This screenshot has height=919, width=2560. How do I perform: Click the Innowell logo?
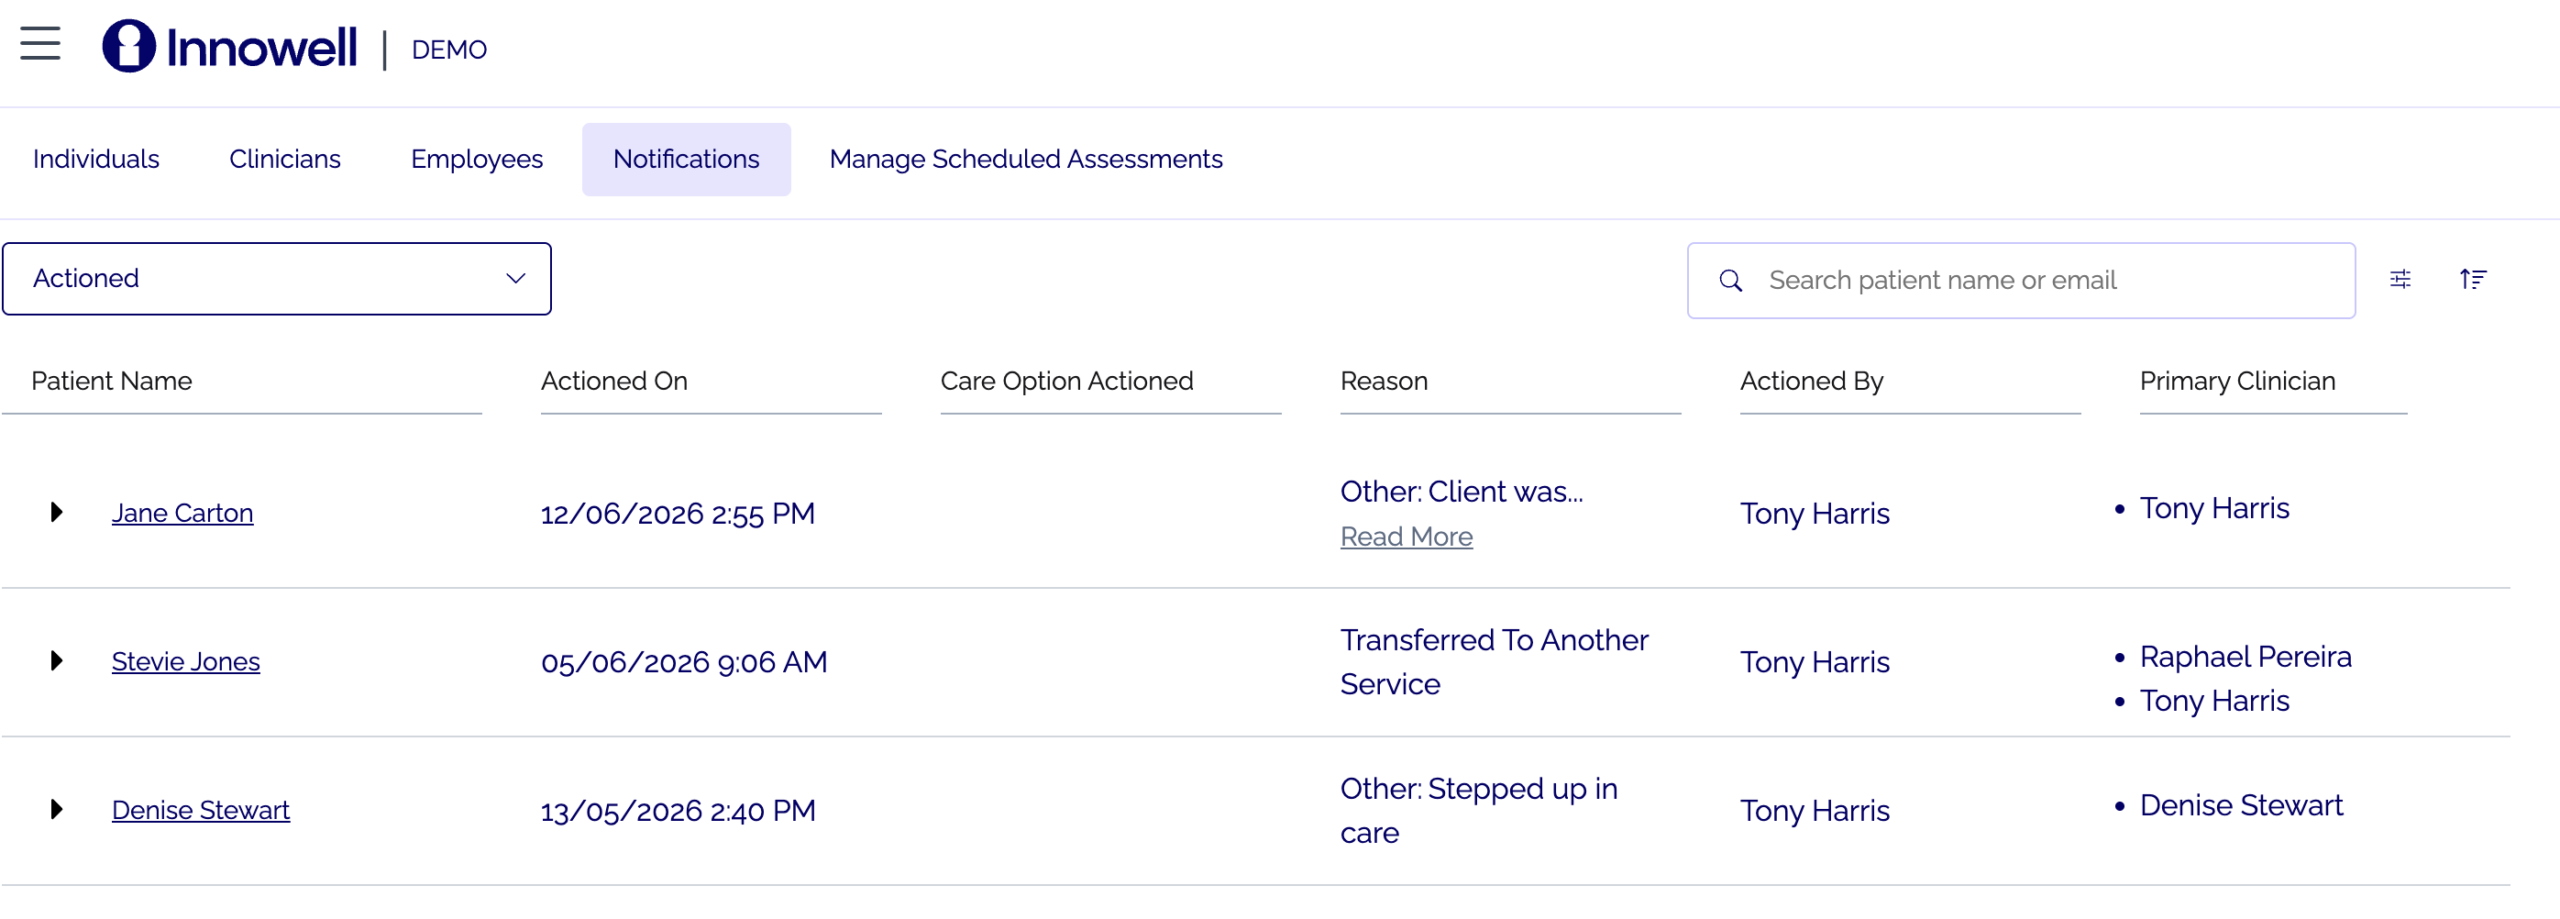(x=229, y=47)
